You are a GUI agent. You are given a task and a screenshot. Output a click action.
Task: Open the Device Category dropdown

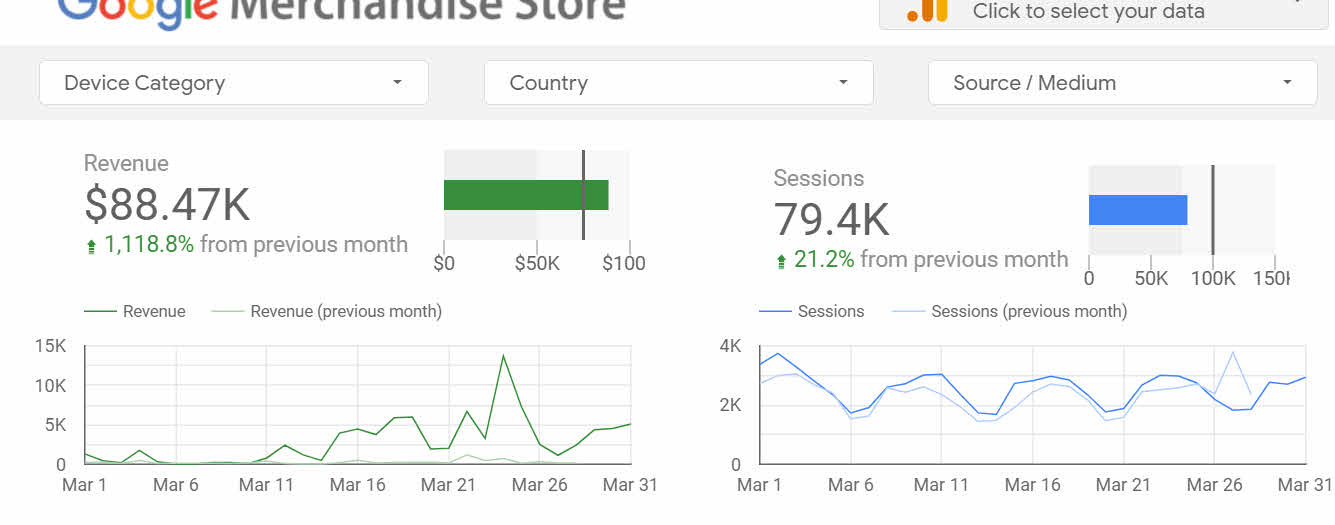pos(233,83)
